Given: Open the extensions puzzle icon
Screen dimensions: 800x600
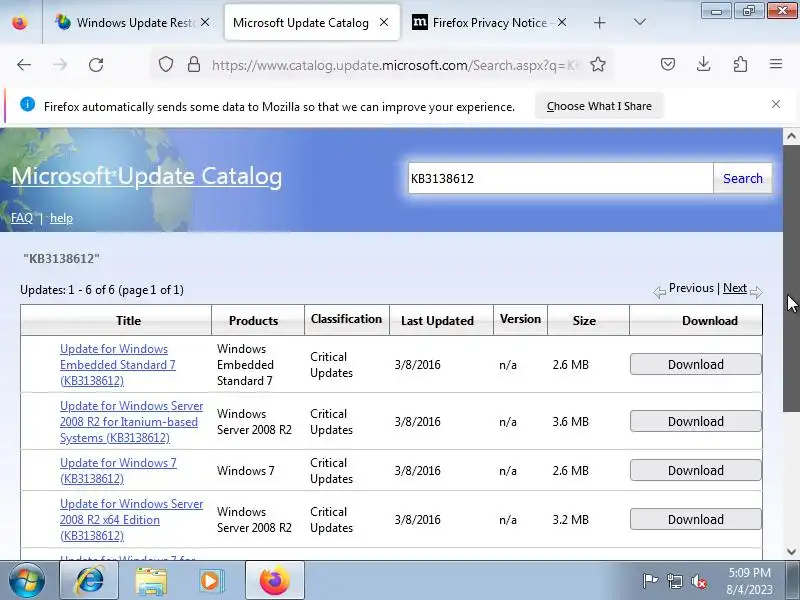Looking at the screenshot, I should point(740,64).
